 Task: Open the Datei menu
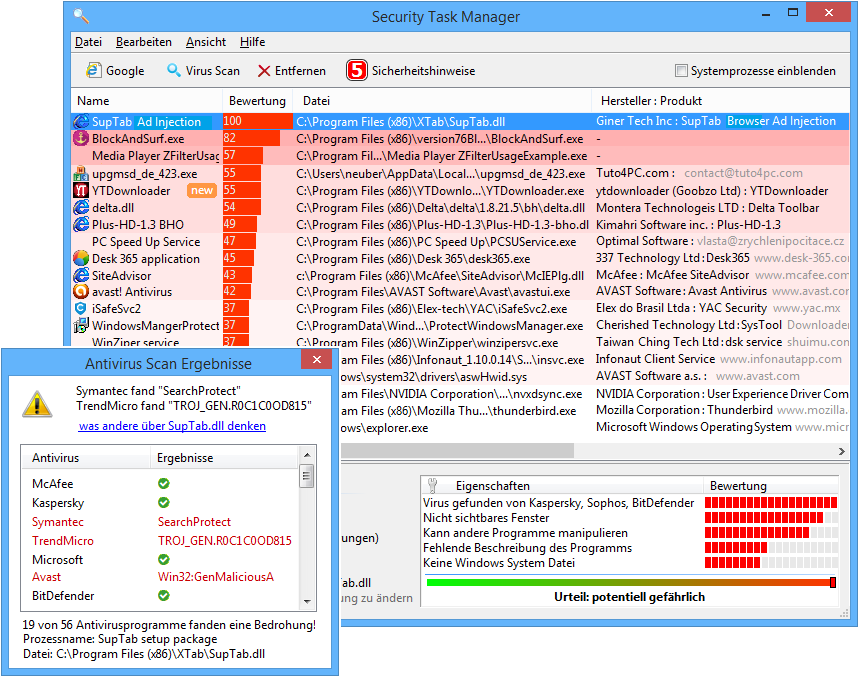coord(88,42)
